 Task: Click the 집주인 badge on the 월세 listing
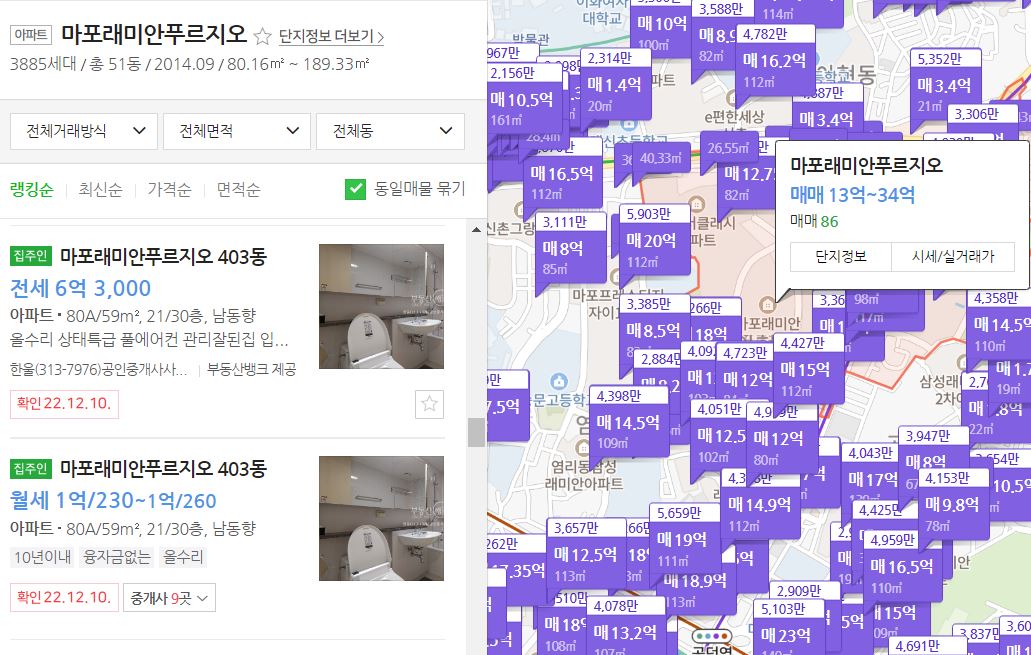(x=30, y=468)
